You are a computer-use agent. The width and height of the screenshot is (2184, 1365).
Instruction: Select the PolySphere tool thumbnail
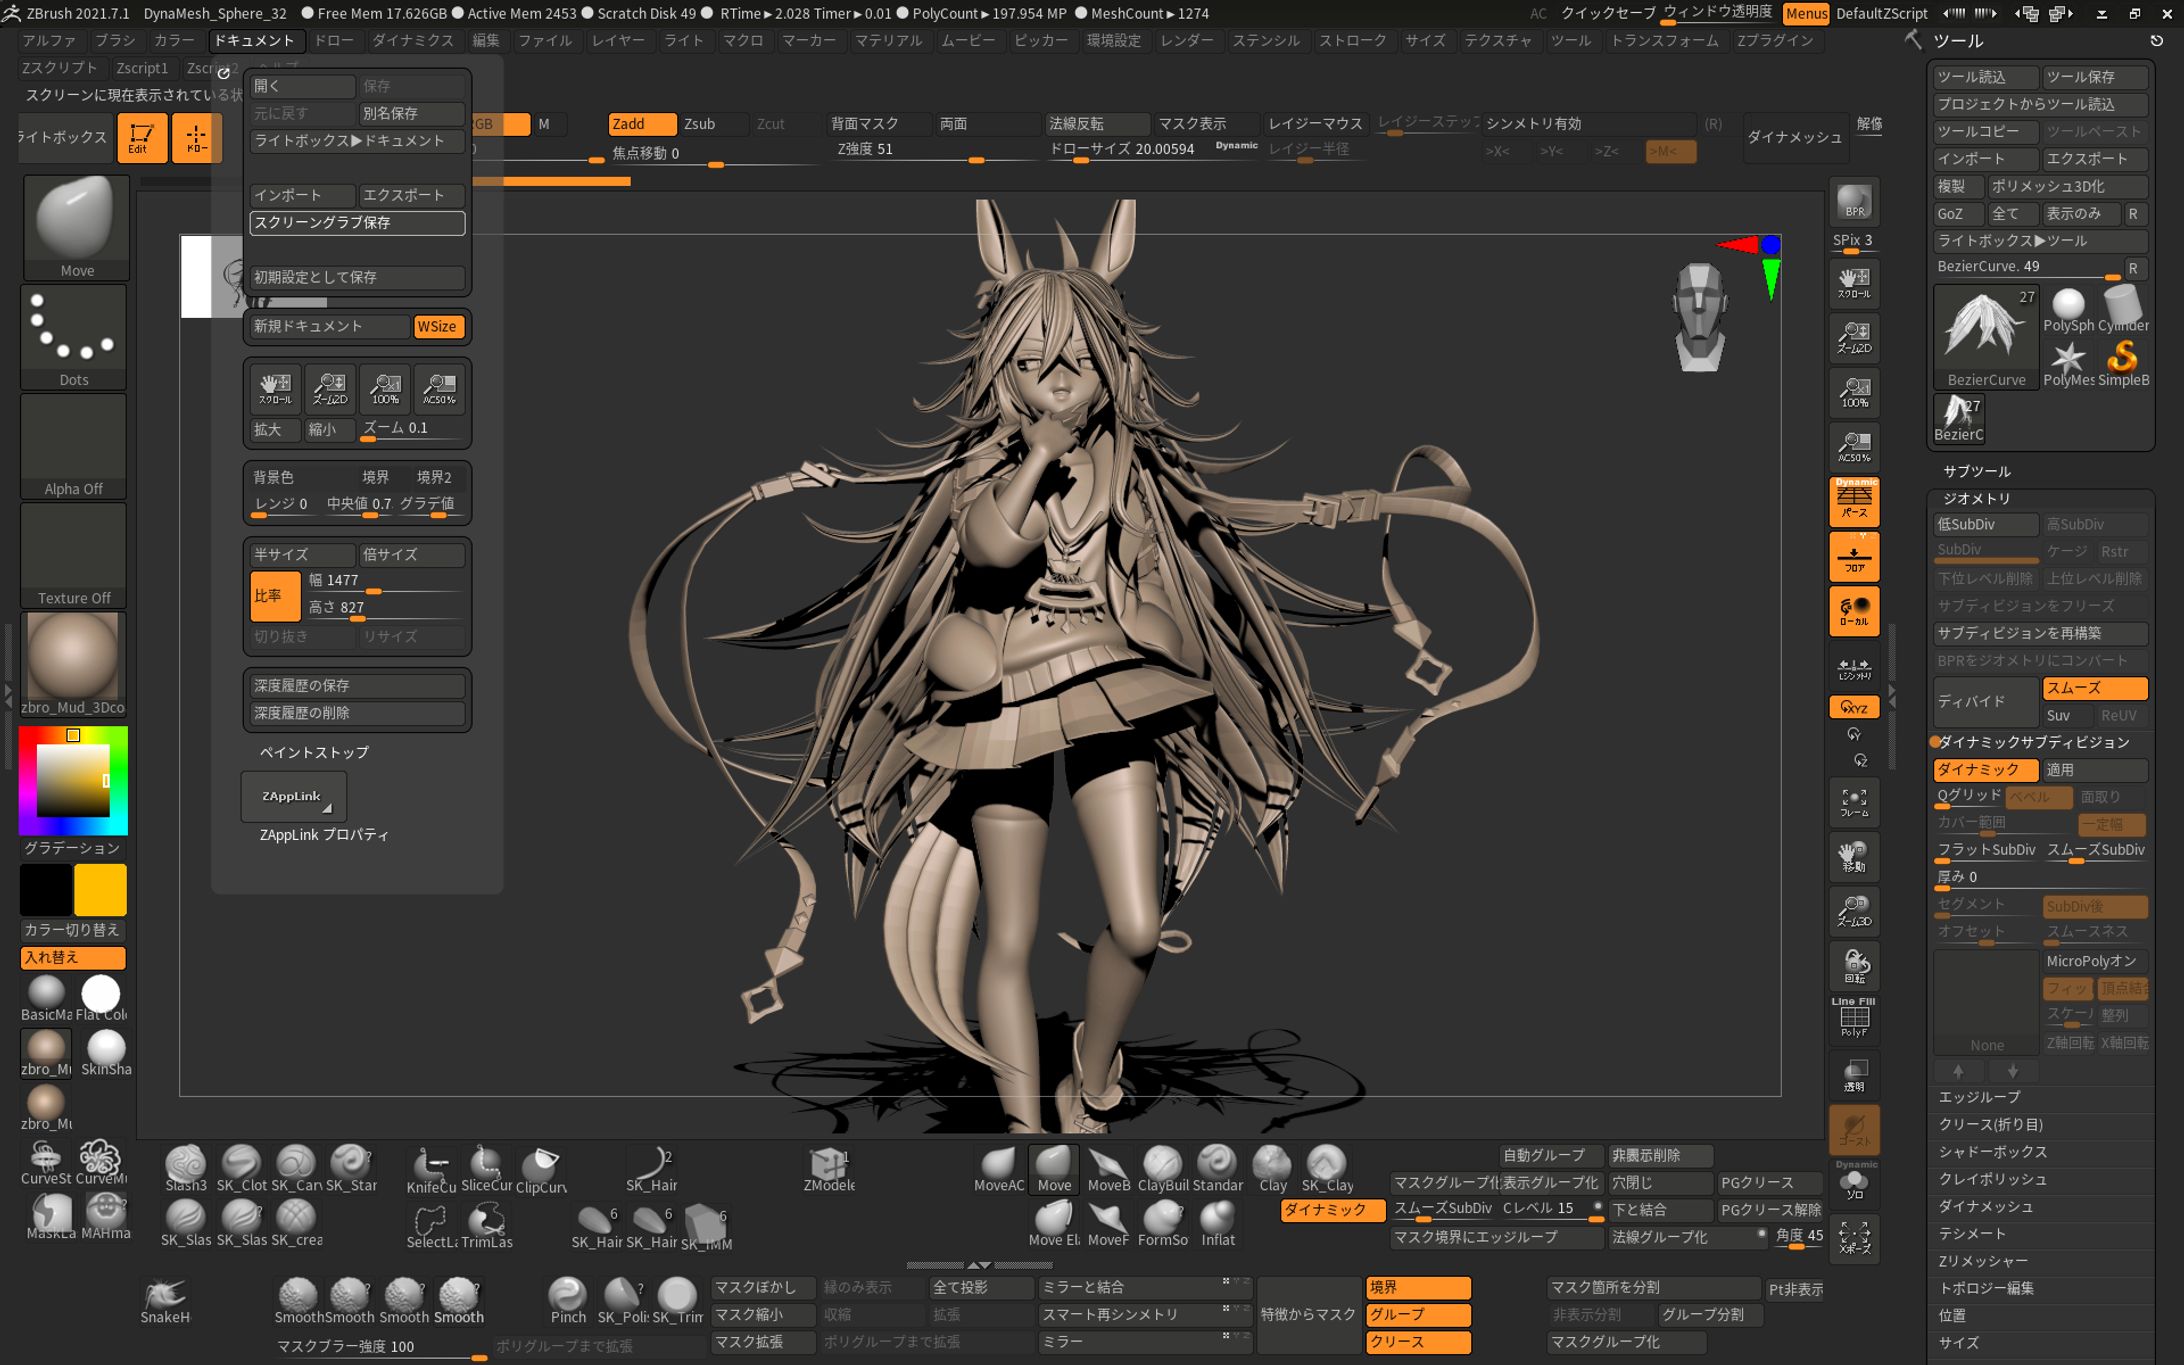(2068, 309)
